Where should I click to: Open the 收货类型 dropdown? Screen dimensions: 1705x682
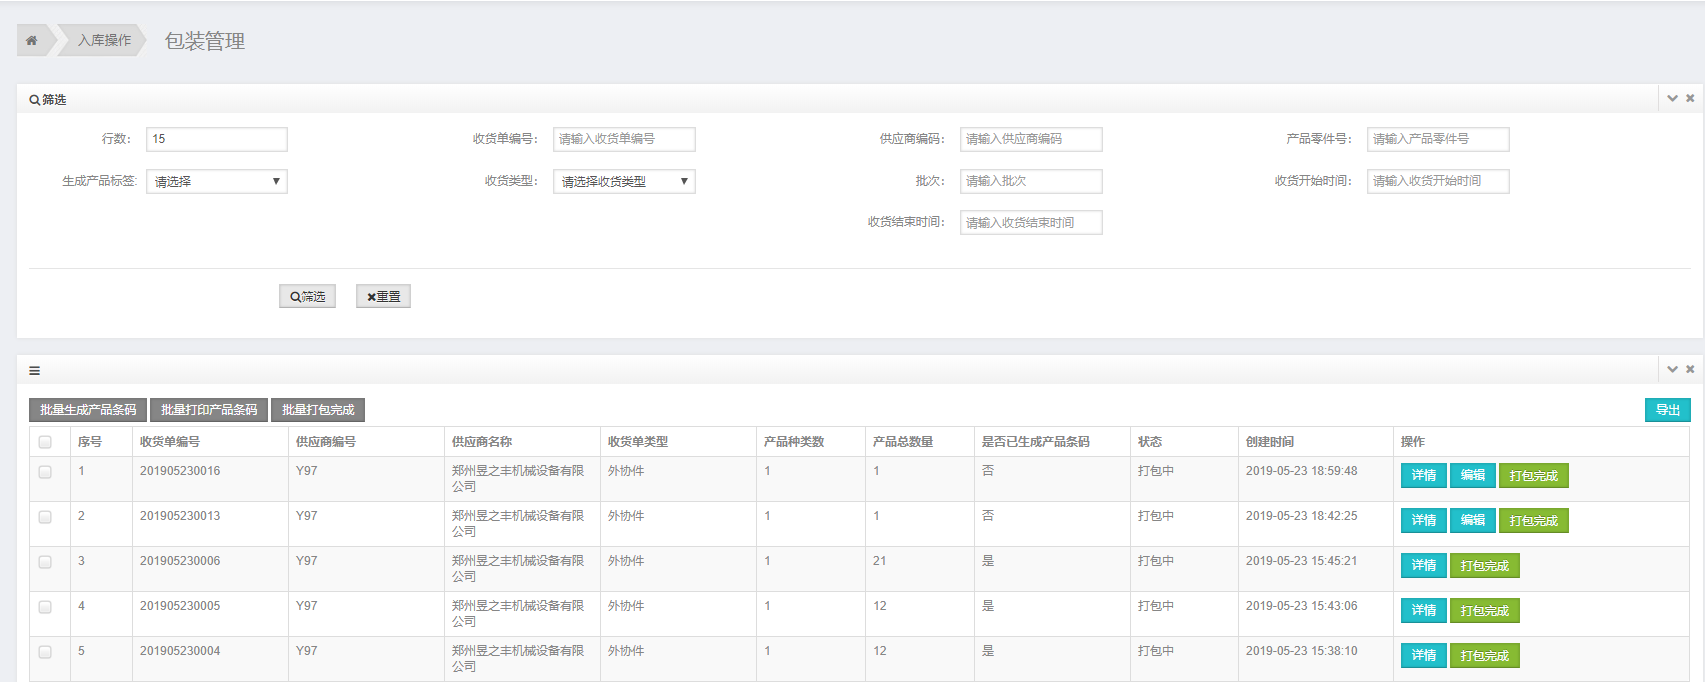tap(624, 181)
